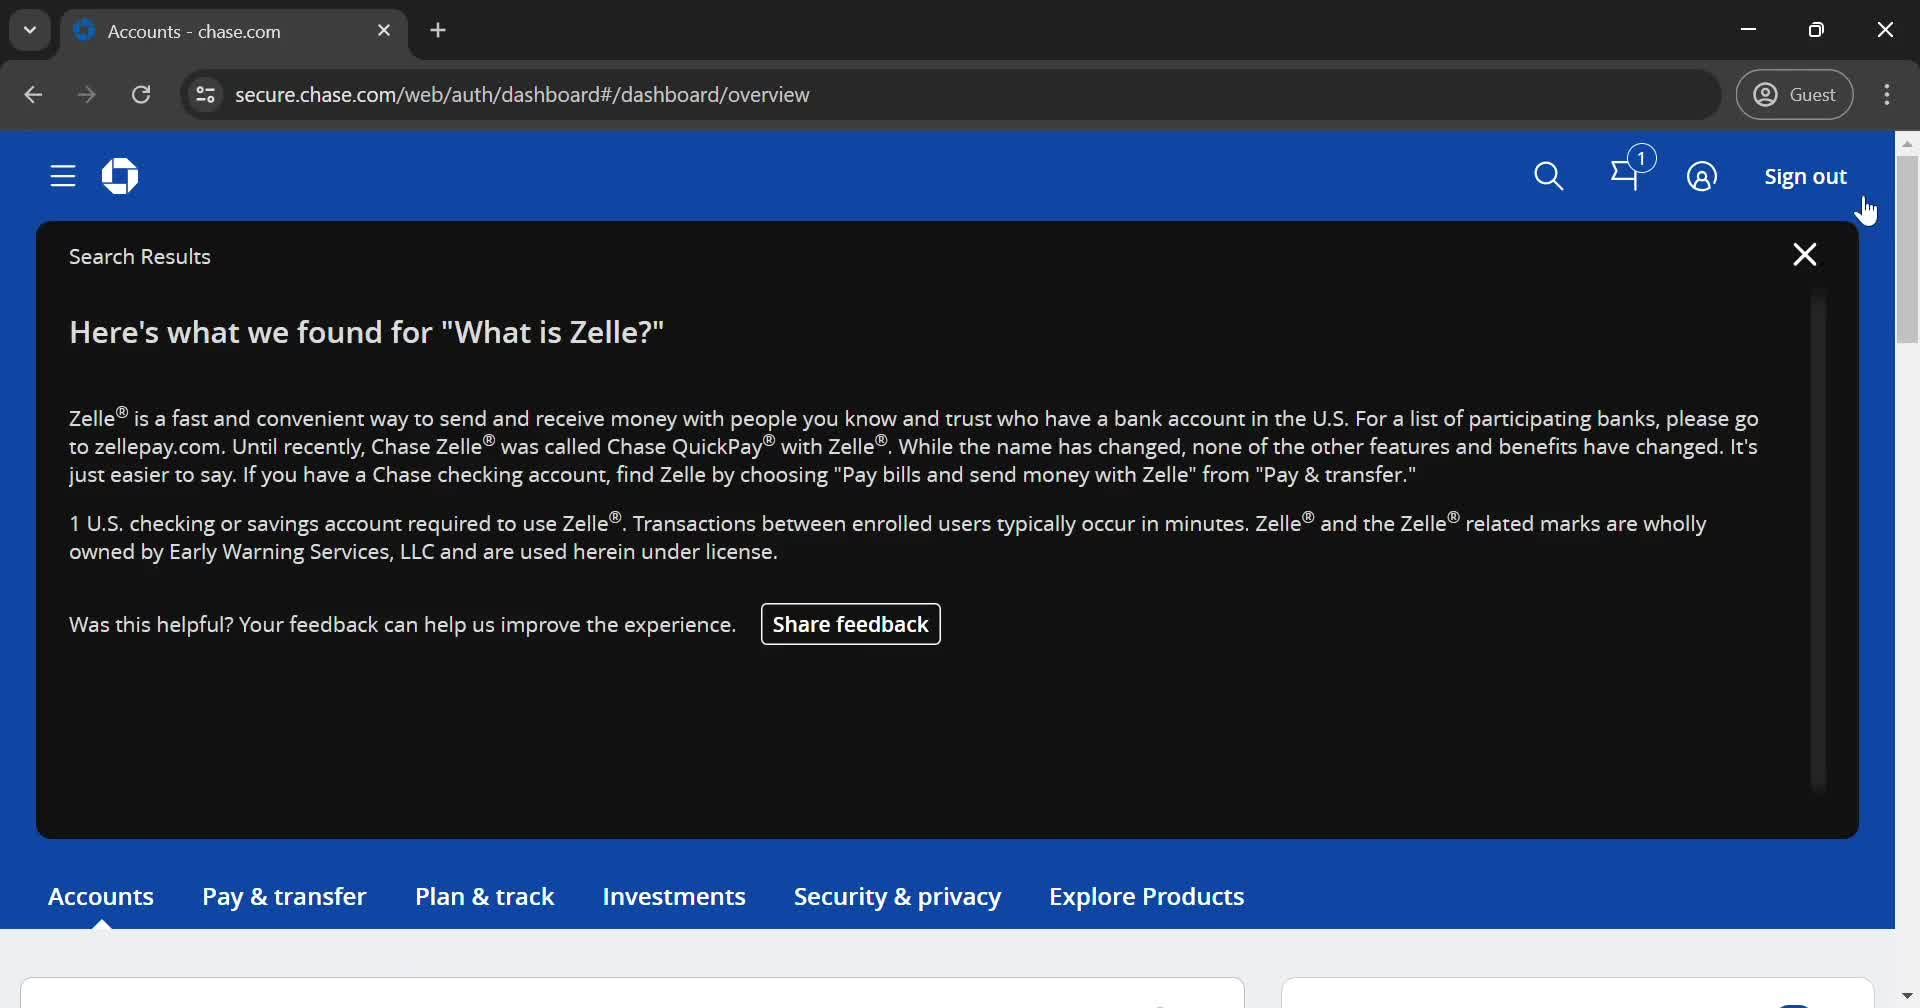Image resolution: width=1920 pixels, height=1008 pixels.
Task: Click the browser forward arrow
Action: pos(87,94)
